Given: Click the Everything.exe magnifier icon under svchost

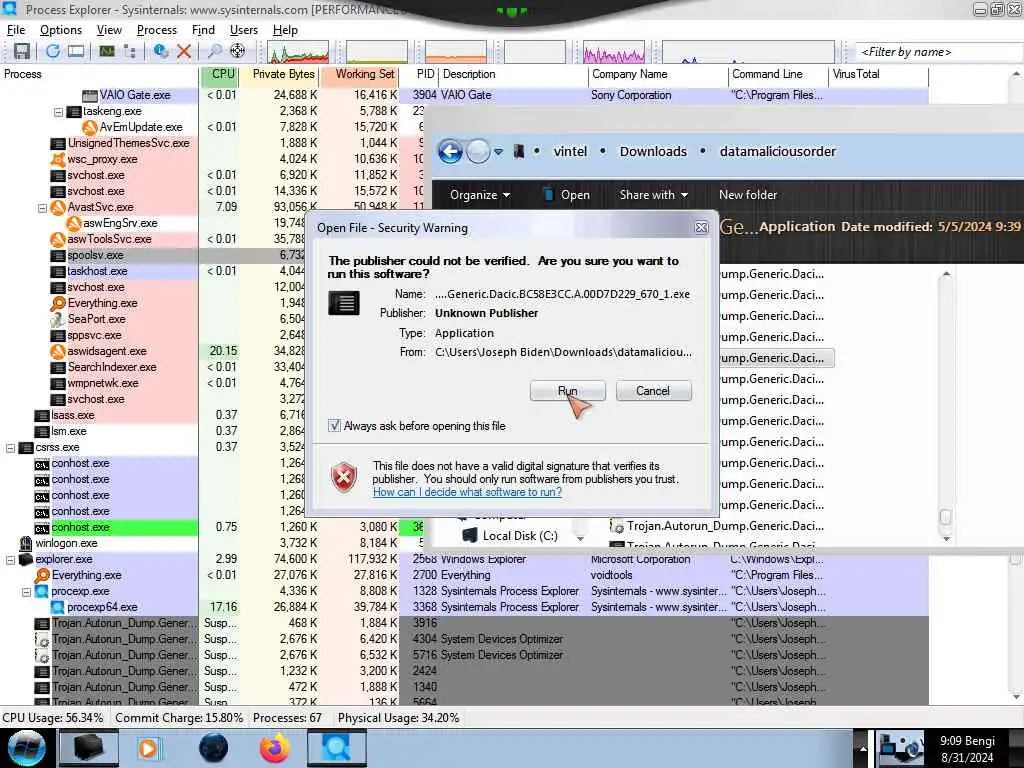Looking at the screenshot, I should click(58, 303).
